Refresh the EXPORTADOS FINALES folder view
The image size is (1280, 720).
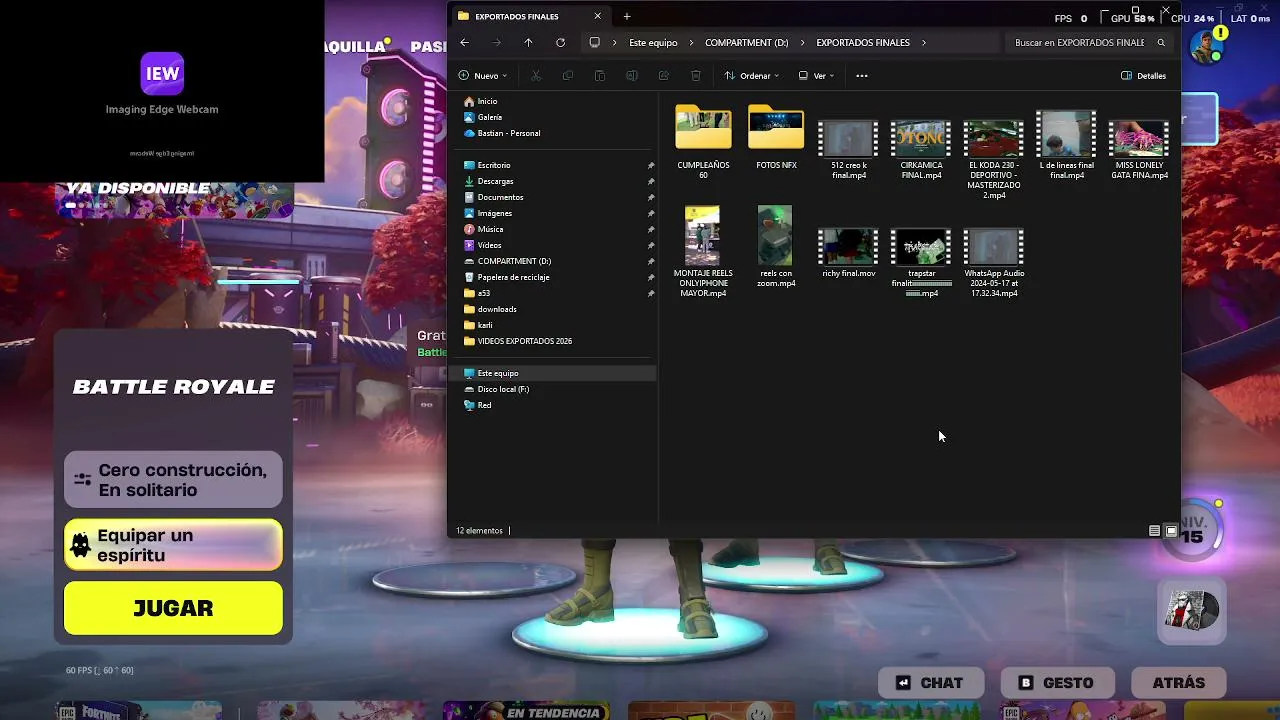(x=560, y=43)
